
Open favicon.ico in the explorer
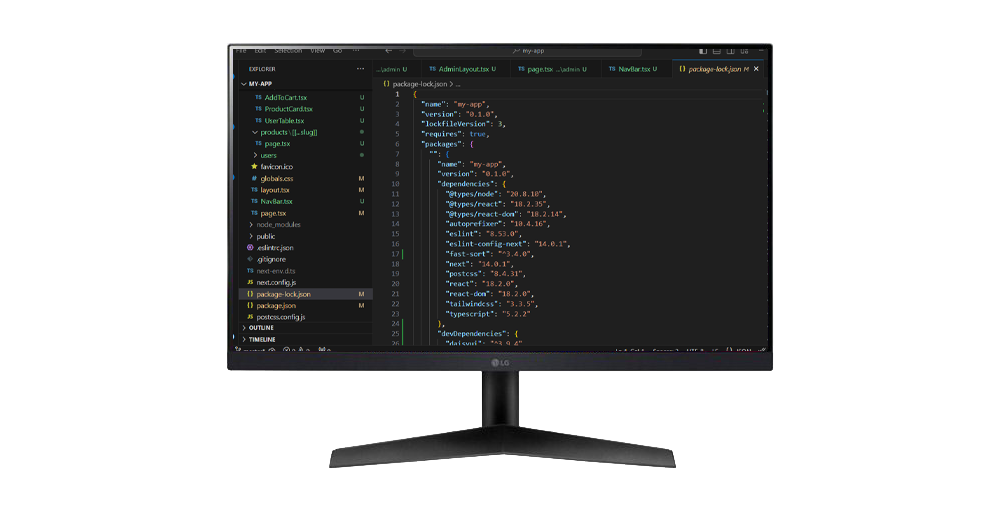[305, 167]
